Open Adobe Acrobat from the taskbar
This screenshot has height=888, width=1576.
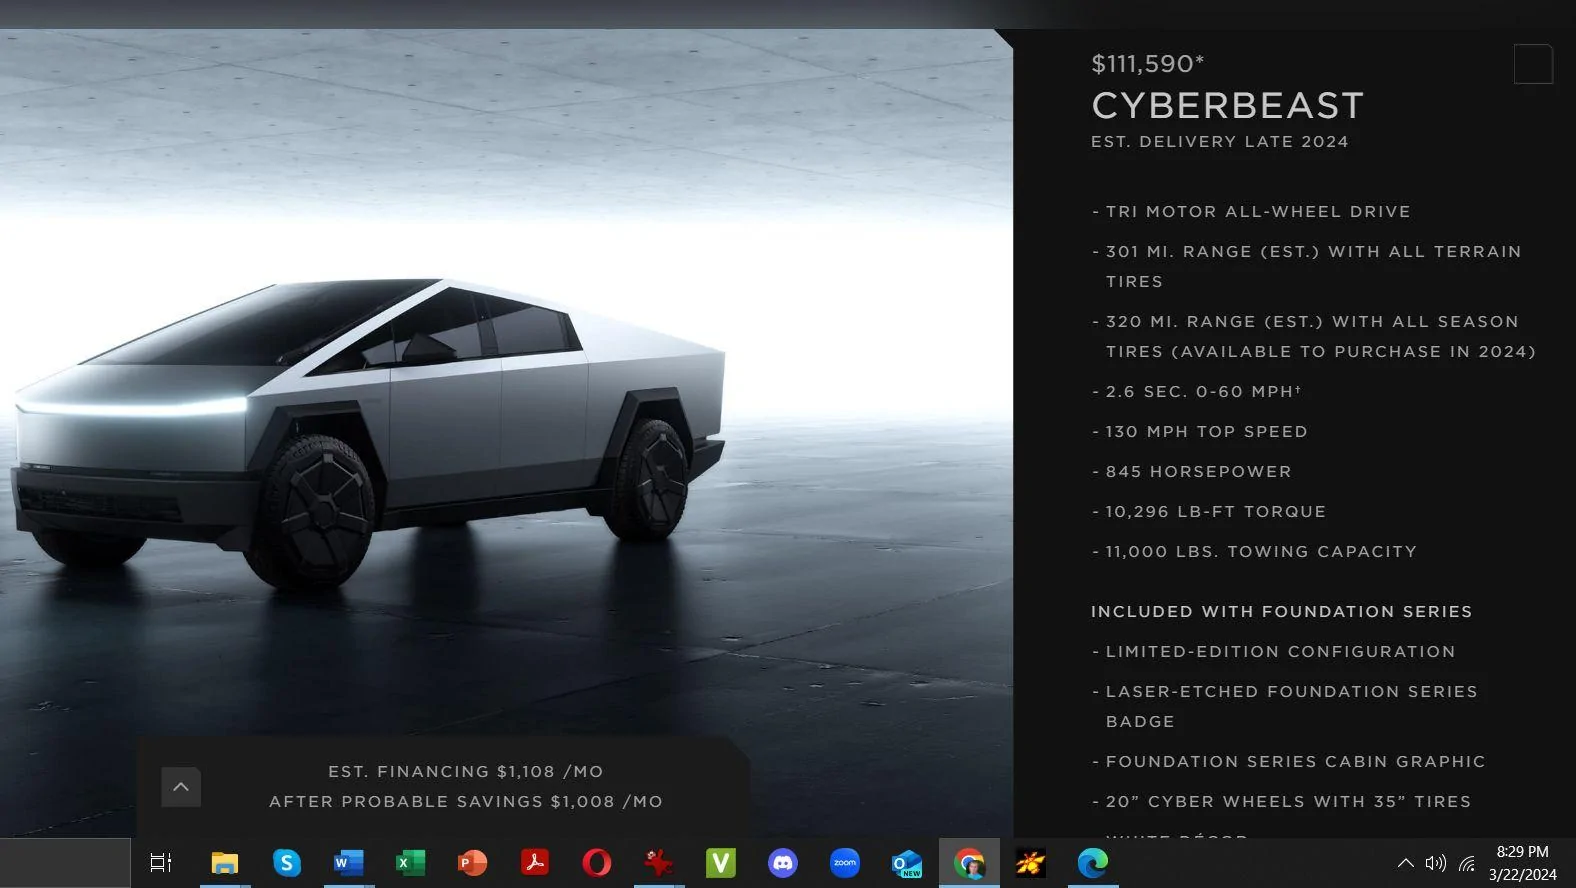[534, 862]
